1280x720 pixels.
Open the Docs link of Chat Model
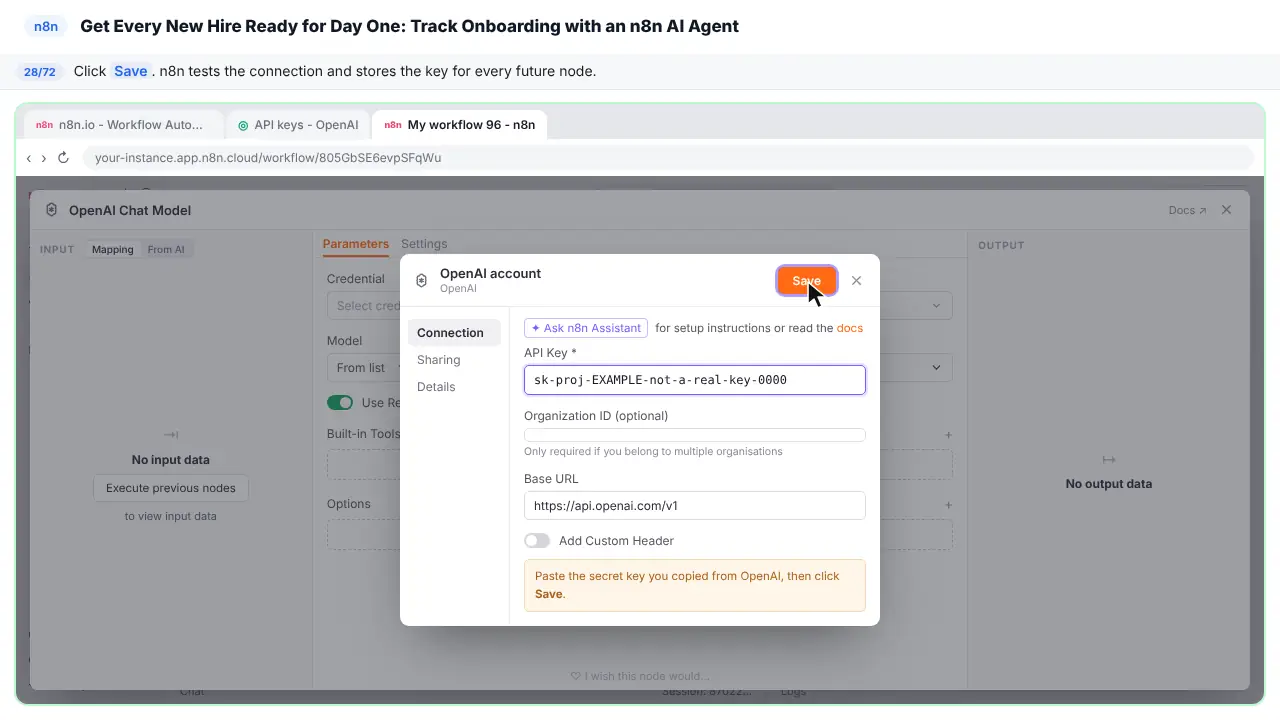(x=1187, y=211)
